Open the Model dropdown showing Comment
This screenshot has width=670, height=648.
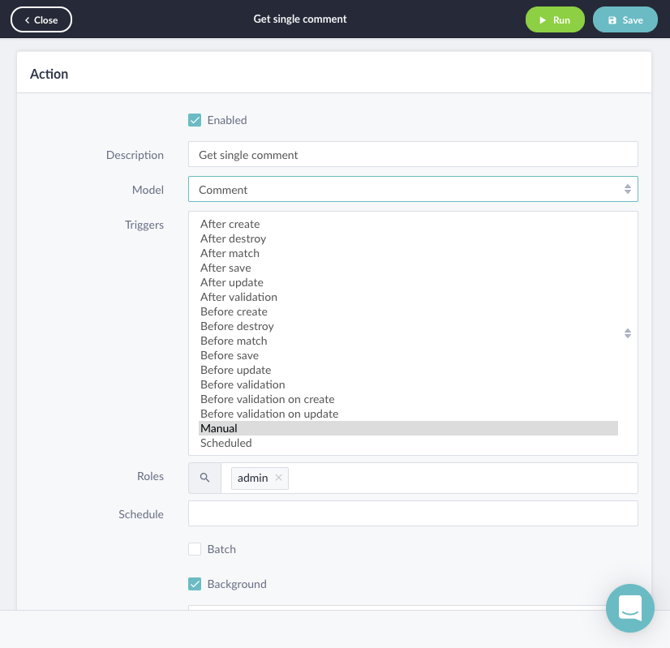(x=412, y=189)
